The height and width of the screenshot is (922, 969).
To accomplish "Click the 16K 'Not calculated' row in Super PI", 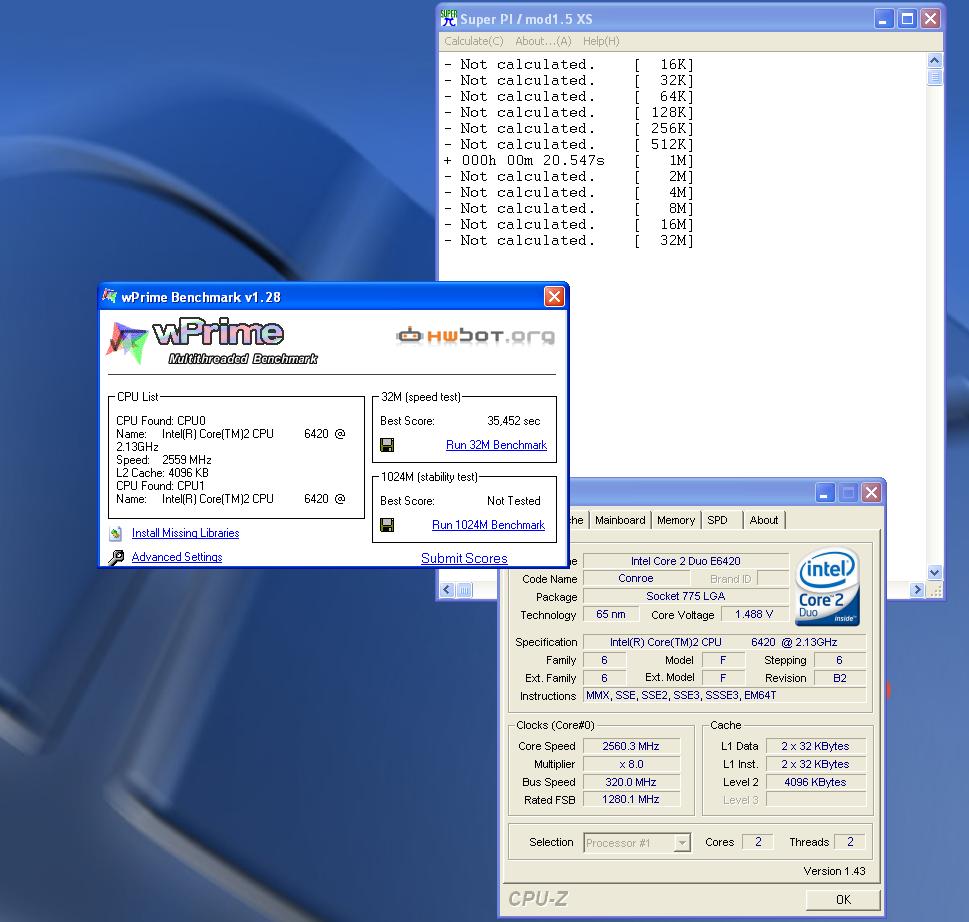I will pyautogui.click(x=568, y=65).
